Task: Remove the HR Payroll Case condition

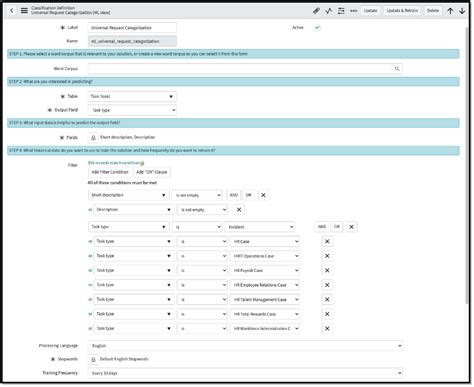Action: (327, 270)
